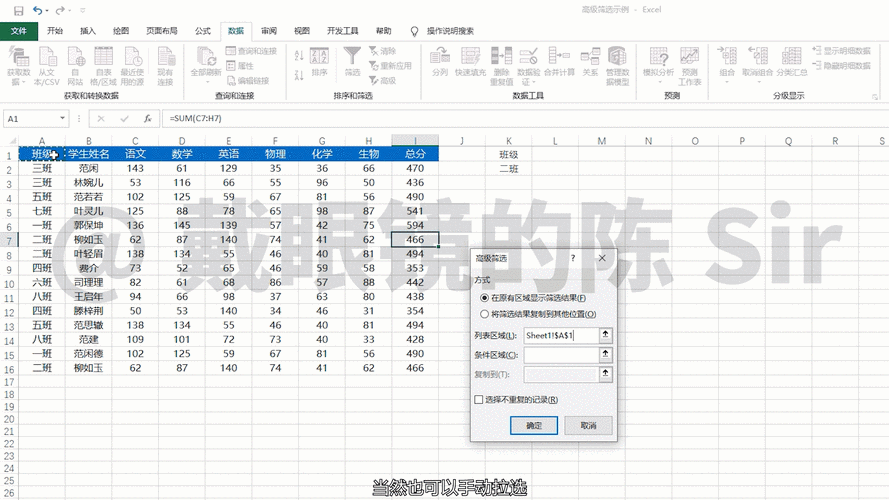Open quick access toolbar customize dropdown
The height and width of the screenshot is (500, 889).
[83, 10]
